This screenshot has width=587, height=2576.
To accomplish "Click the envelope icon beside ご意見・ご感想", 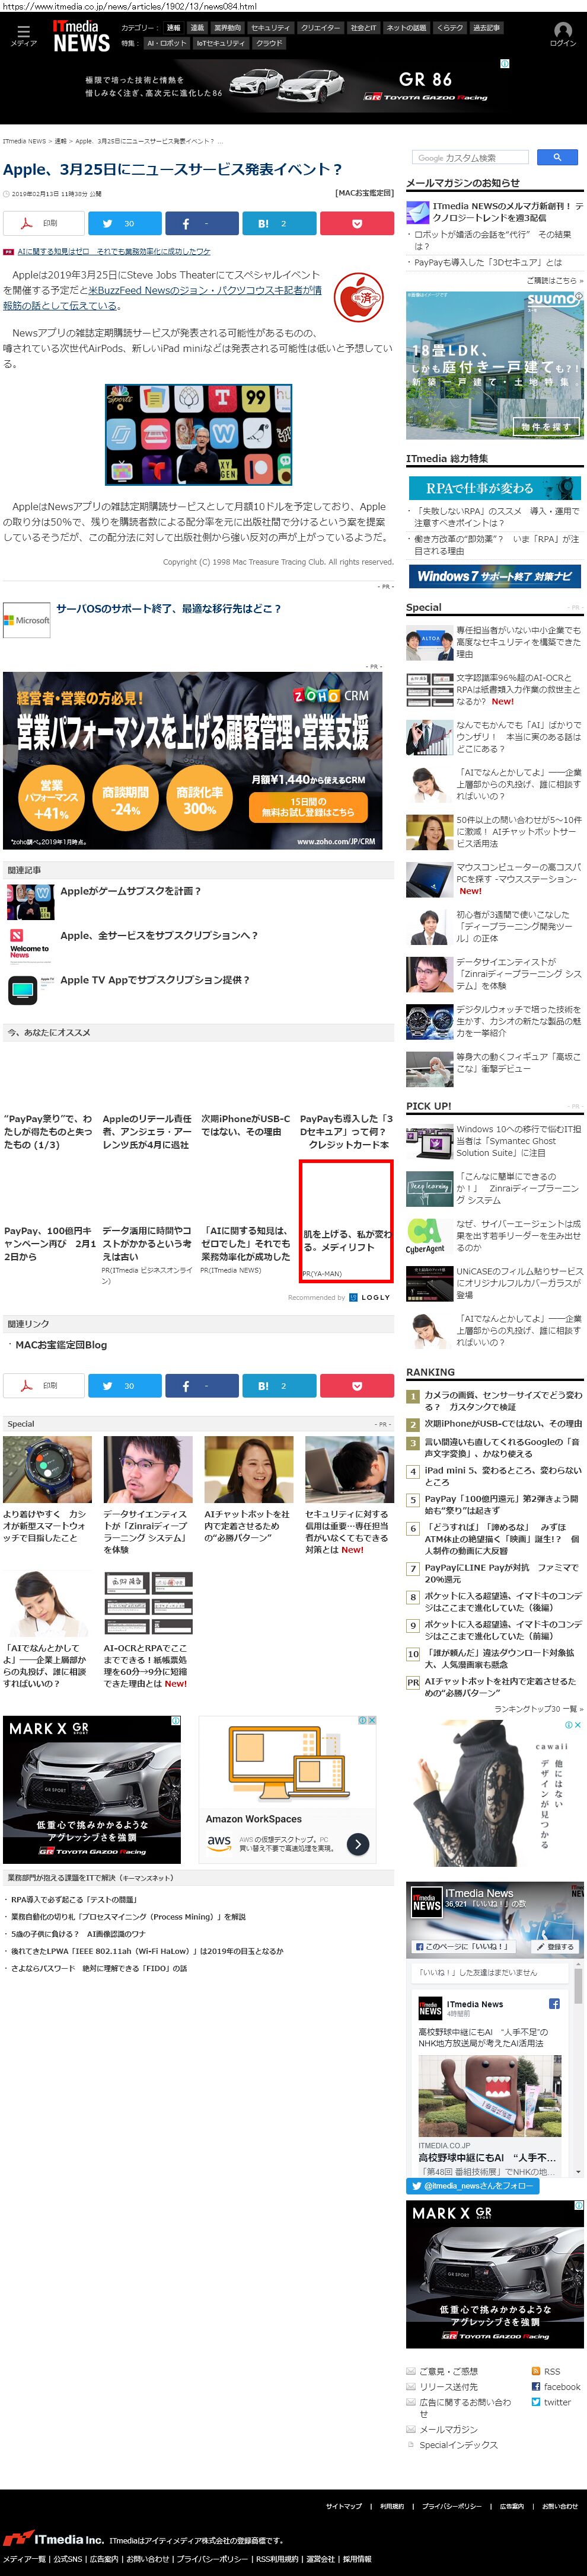I will tap(411, 2371).
